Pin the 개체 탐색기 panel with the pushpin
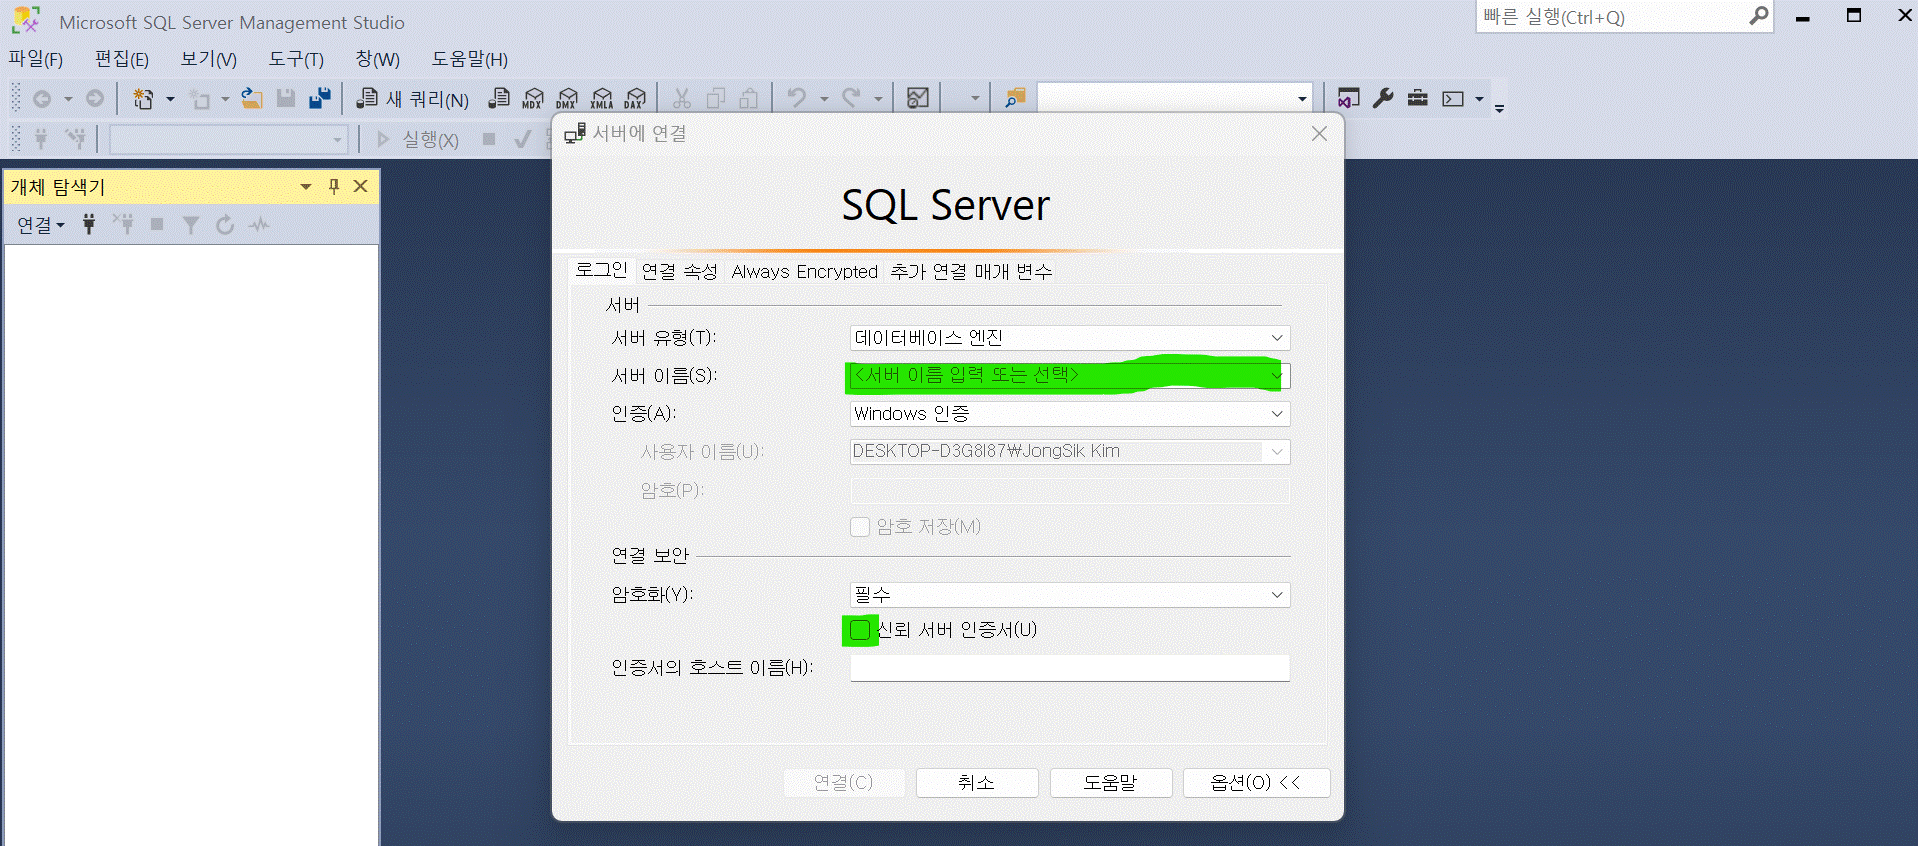Screen dimensions: 1918x846 pos(334,186)
